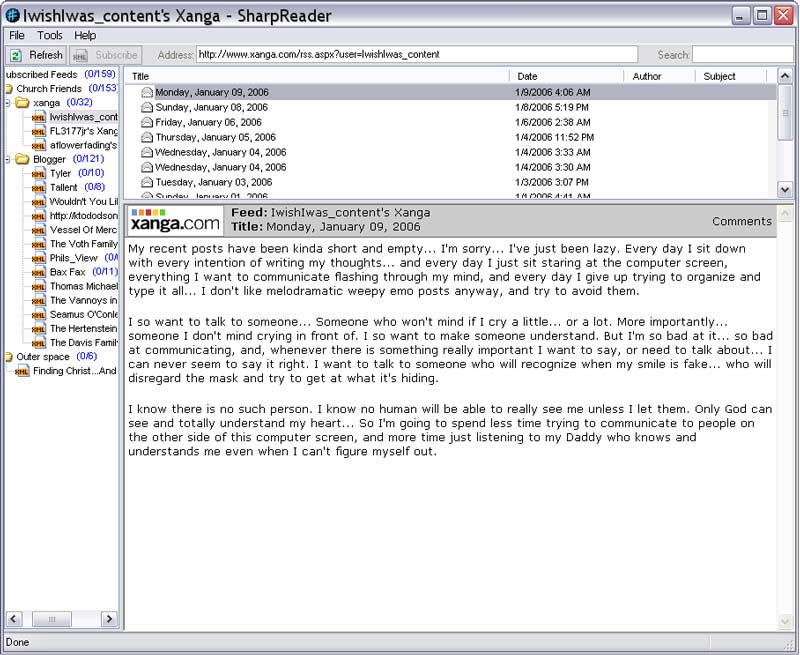Open the Finding Christ...And feed
Viewport: 800px width, 655px height.
click(x=74, y=371)
